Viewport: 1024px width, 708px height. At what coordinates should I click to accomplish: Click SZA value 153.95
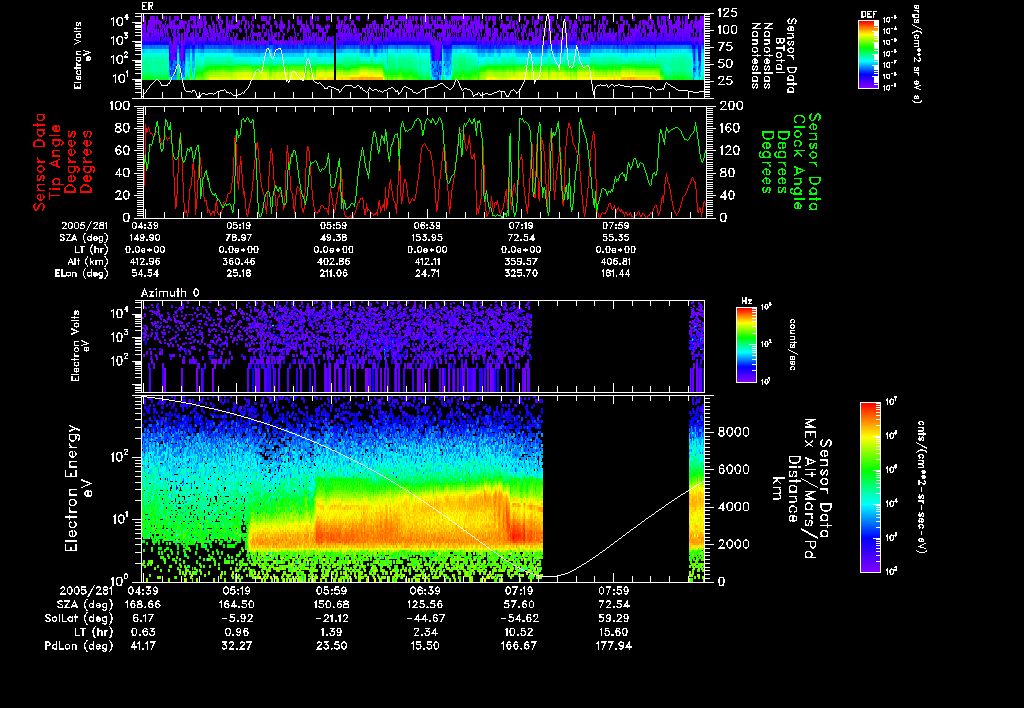coord(427,238)
